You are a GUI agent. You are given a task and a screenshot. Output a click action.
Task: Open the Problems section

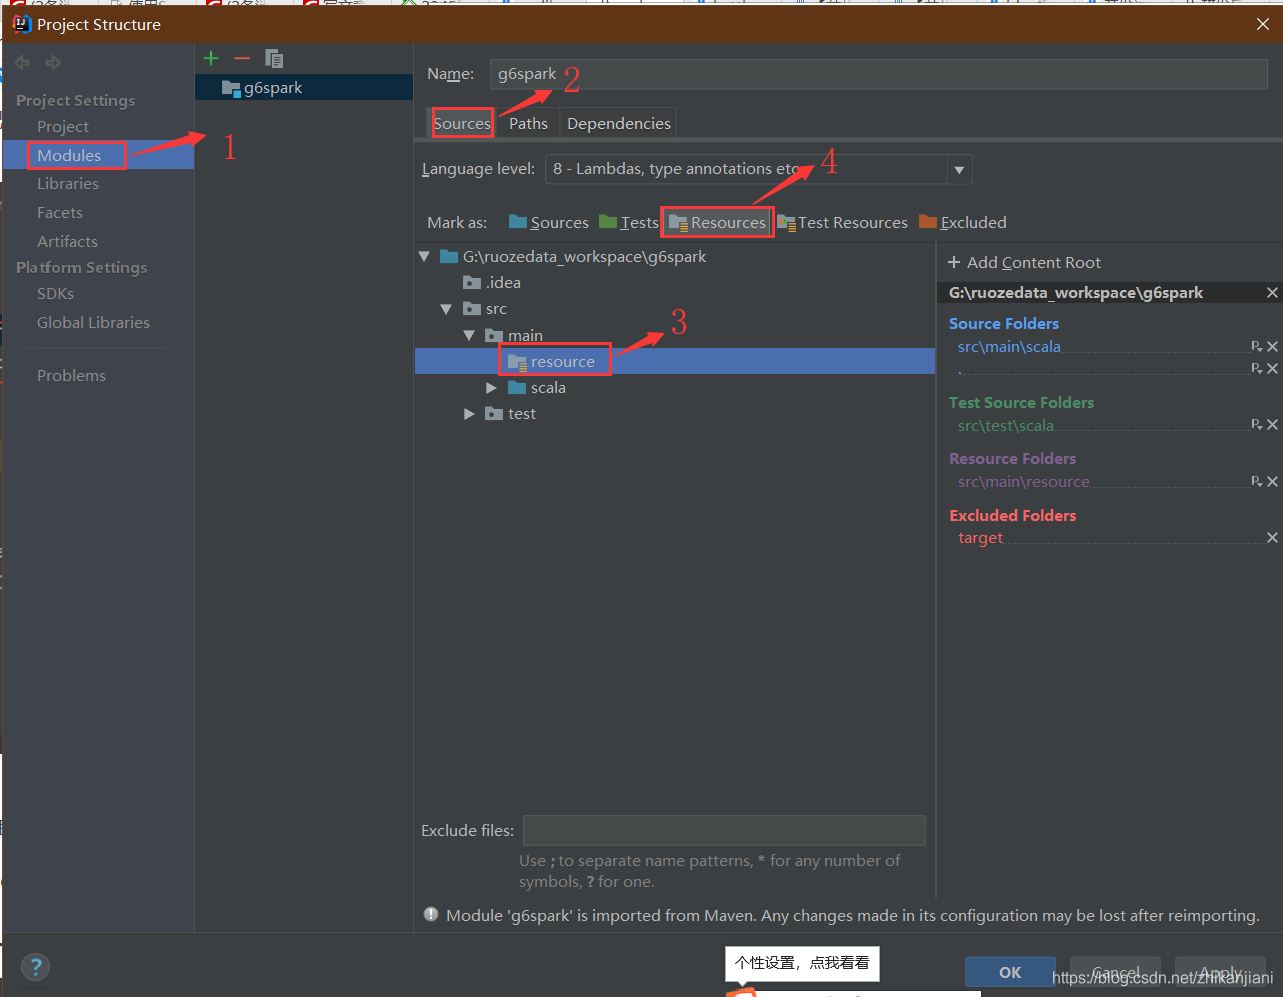click(71, 375)
